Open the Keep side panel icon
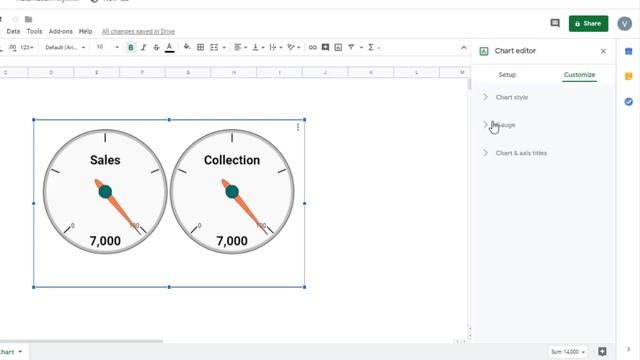Image resolution: width=640 pixels, height=360 pixels. point(629,76)
